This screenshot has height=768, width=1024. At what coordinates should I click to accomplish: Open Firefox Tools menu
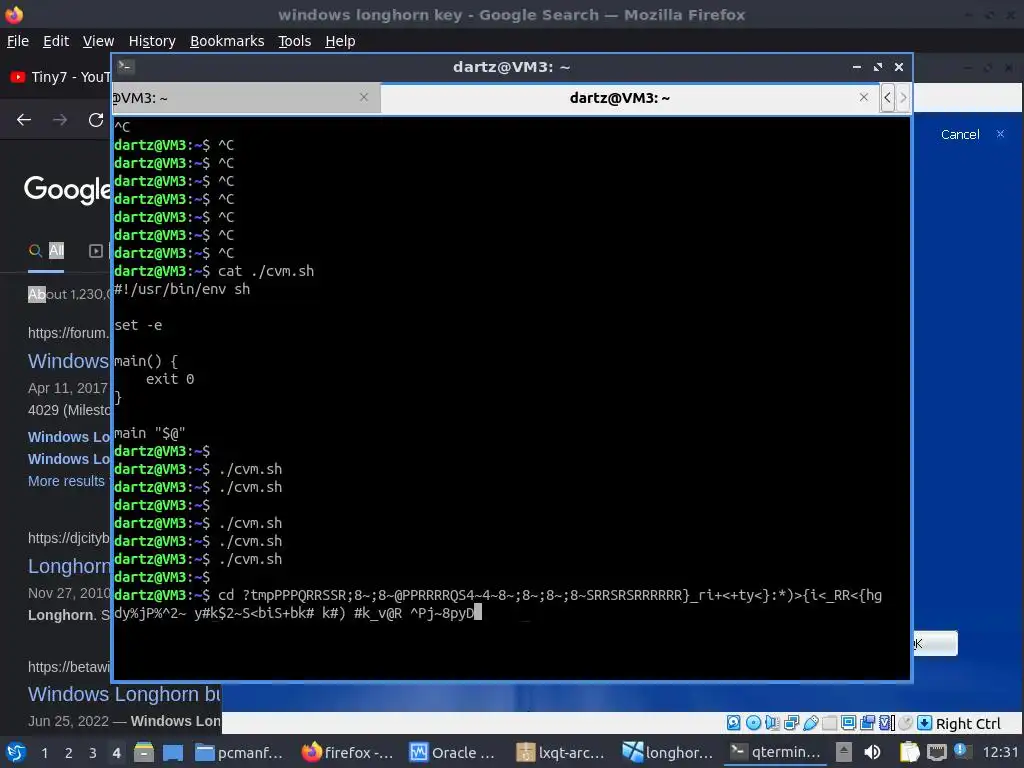(295, 41)
